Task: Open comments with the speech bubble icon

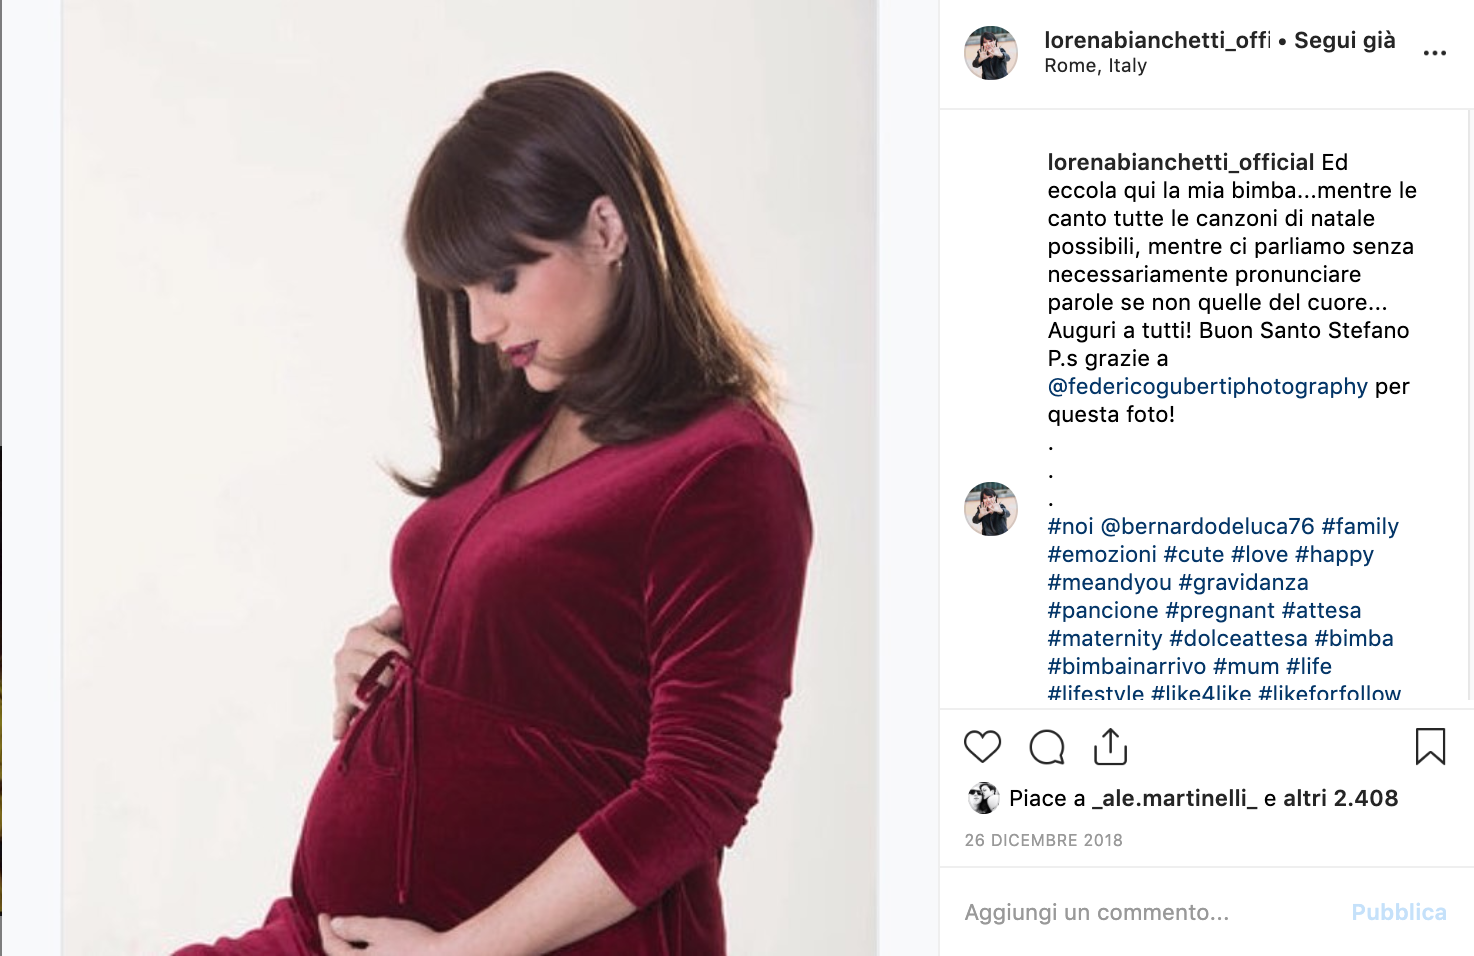Action: point(1047,747)
